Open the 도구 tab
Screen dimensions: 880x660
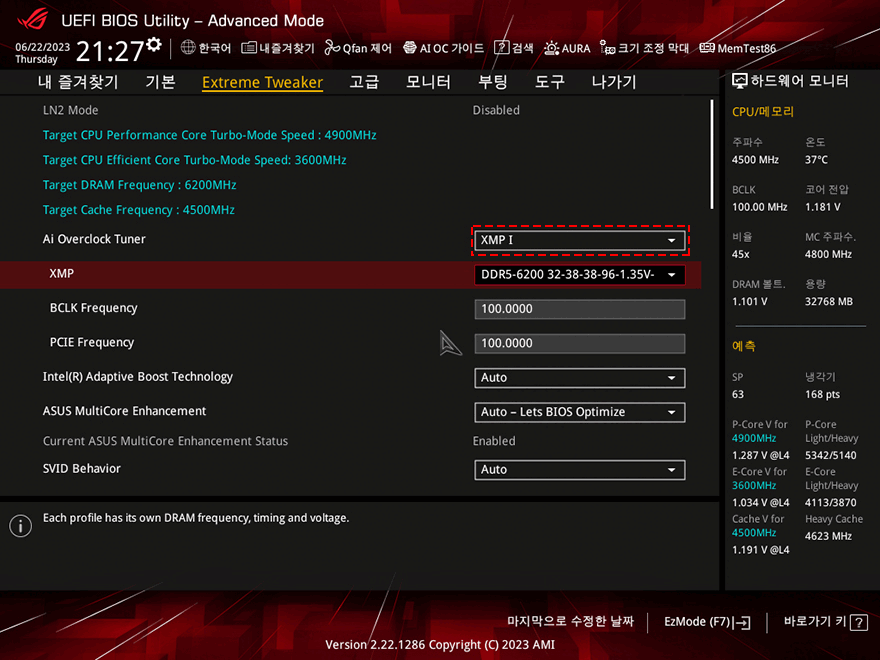549,82
